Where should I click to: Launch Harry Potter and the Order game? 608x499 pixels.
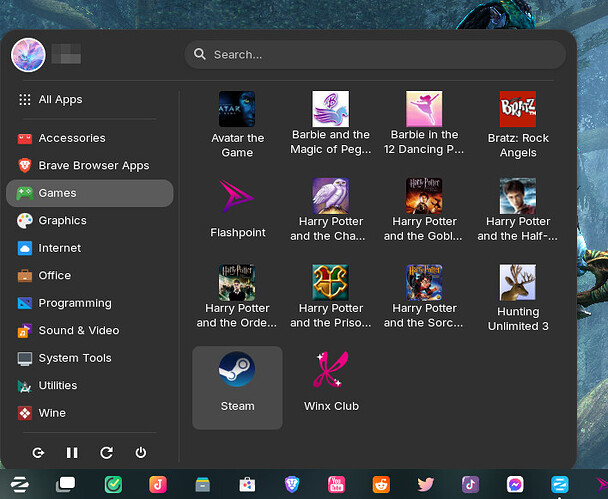pos(237,297)
